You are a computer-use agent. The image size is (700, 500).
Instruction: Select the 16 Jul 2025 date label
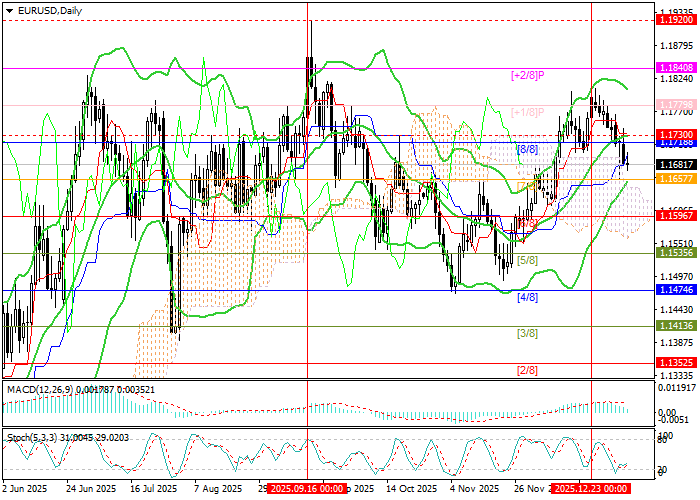[156, 488]
